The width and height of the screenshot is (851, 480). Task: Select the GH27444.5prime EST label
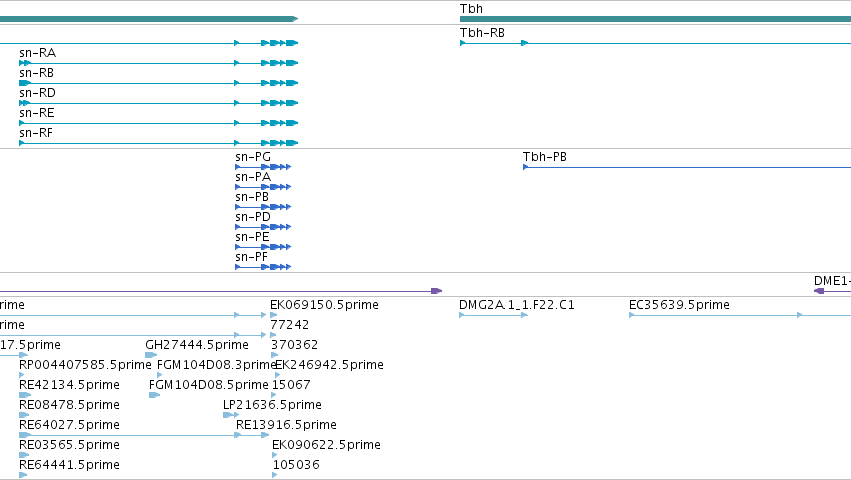197,345
